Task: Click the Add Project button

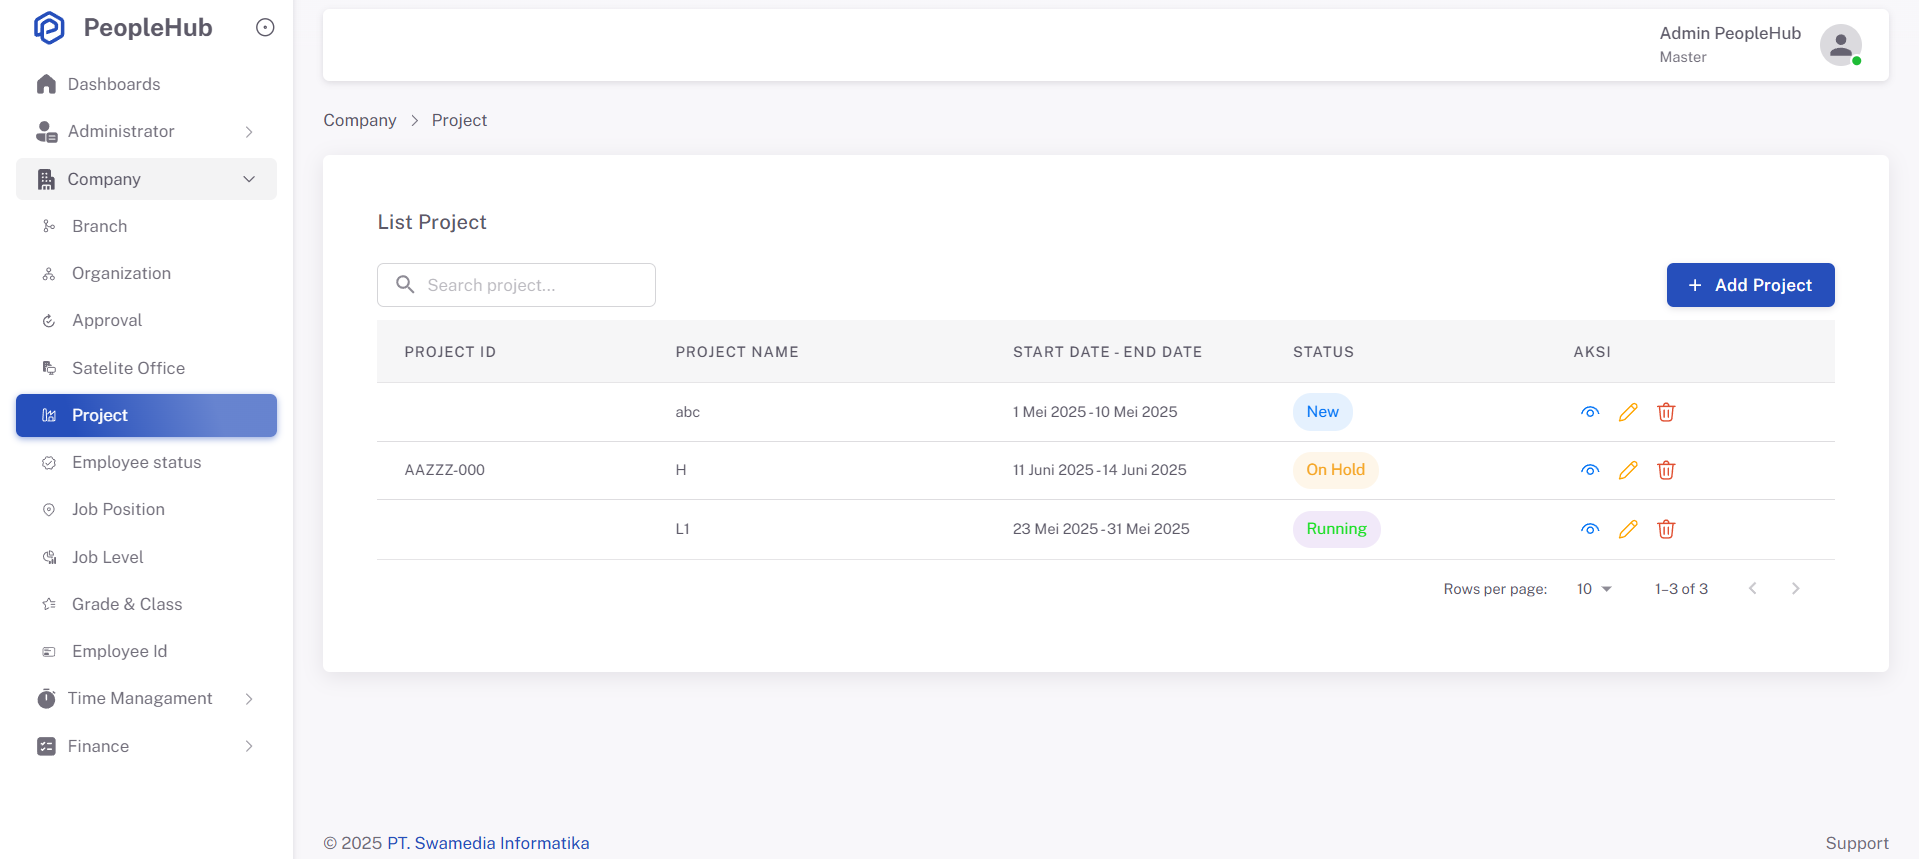Action: click(1750, 285)
